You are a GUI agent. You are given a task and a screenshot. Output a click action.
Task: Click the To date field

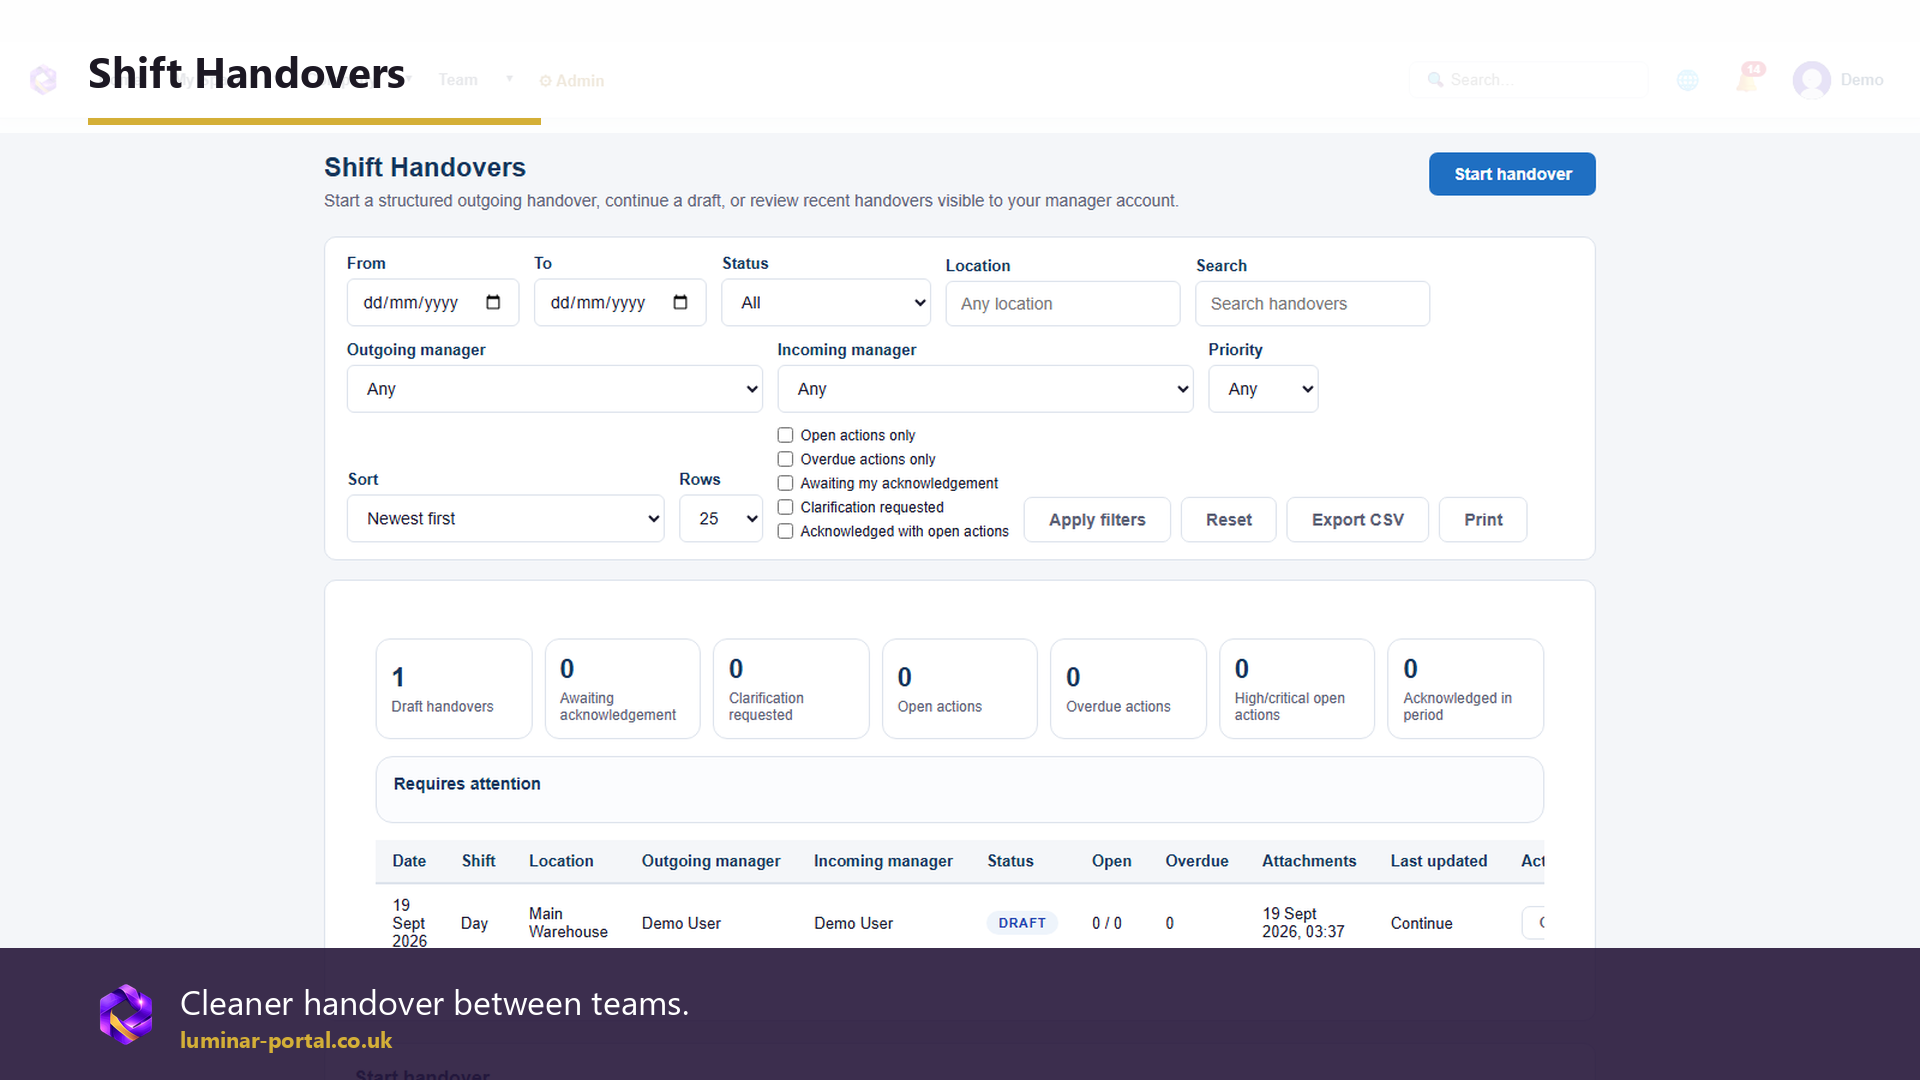tap(620, 302)
